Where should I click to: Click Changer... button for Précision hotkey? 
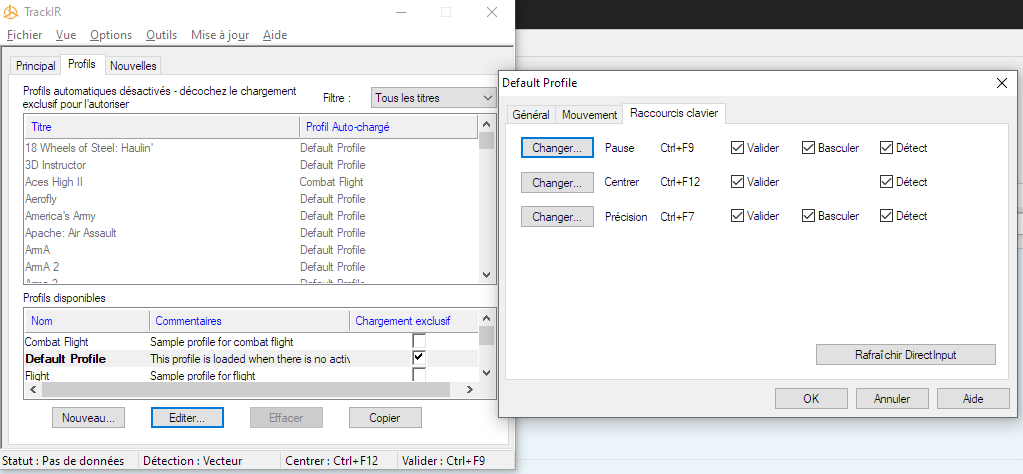point(557,216)
